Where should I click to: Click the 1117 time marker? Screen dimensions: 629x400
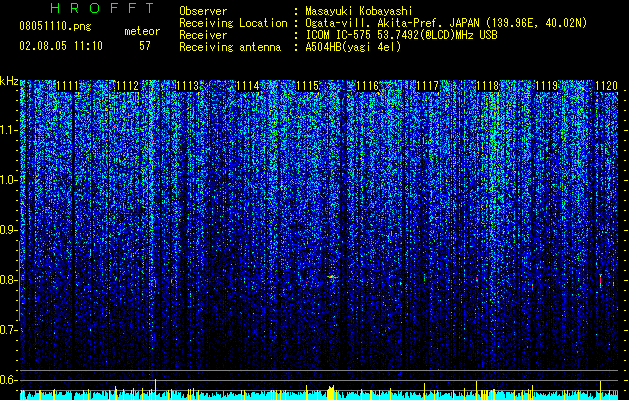pyautogui.click(x=428, y=86)
